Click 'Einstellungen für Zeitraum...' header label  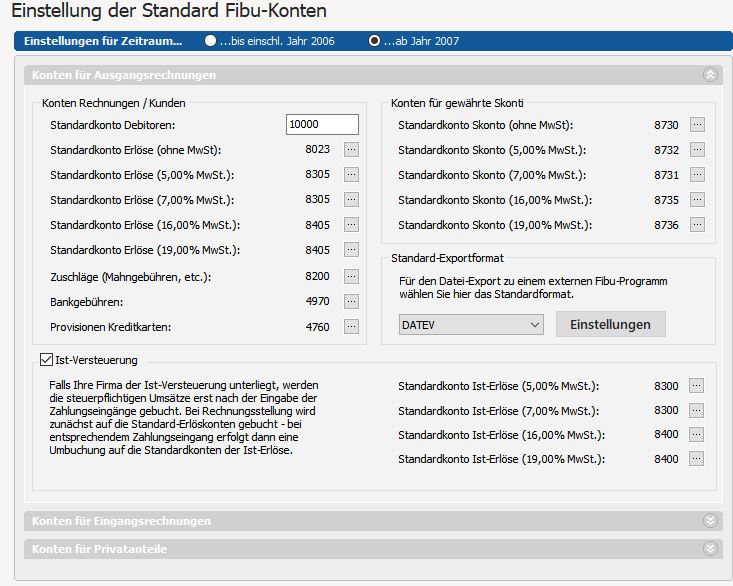103,41
